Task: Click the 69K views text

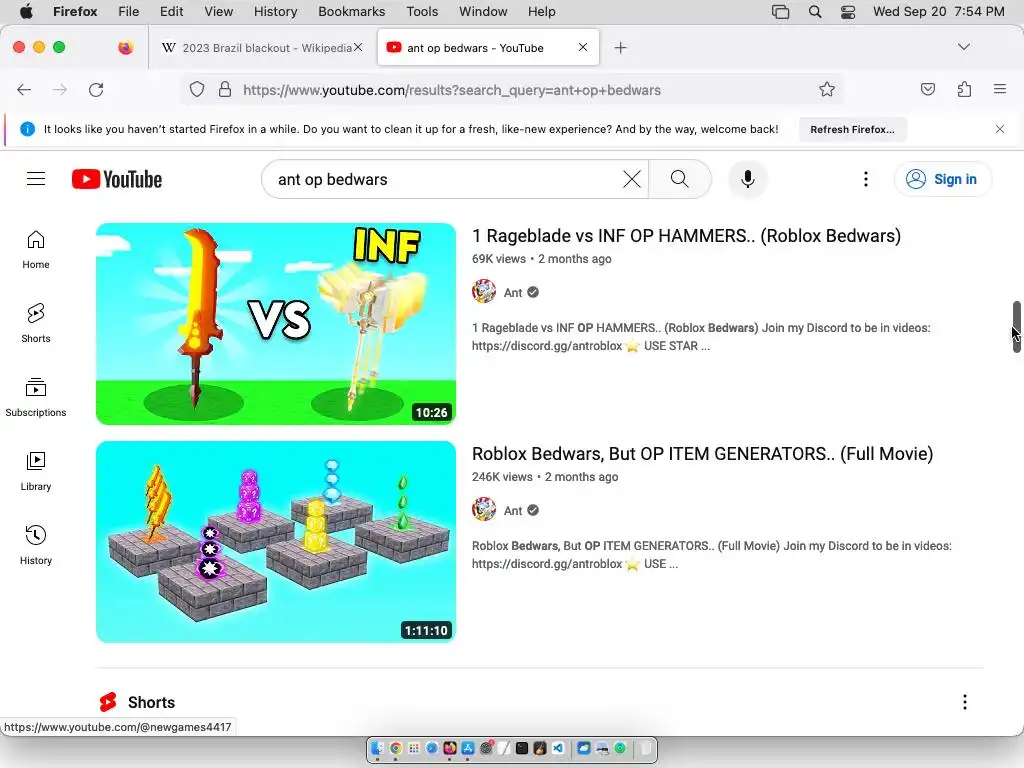Action: (x=499, y=259)
